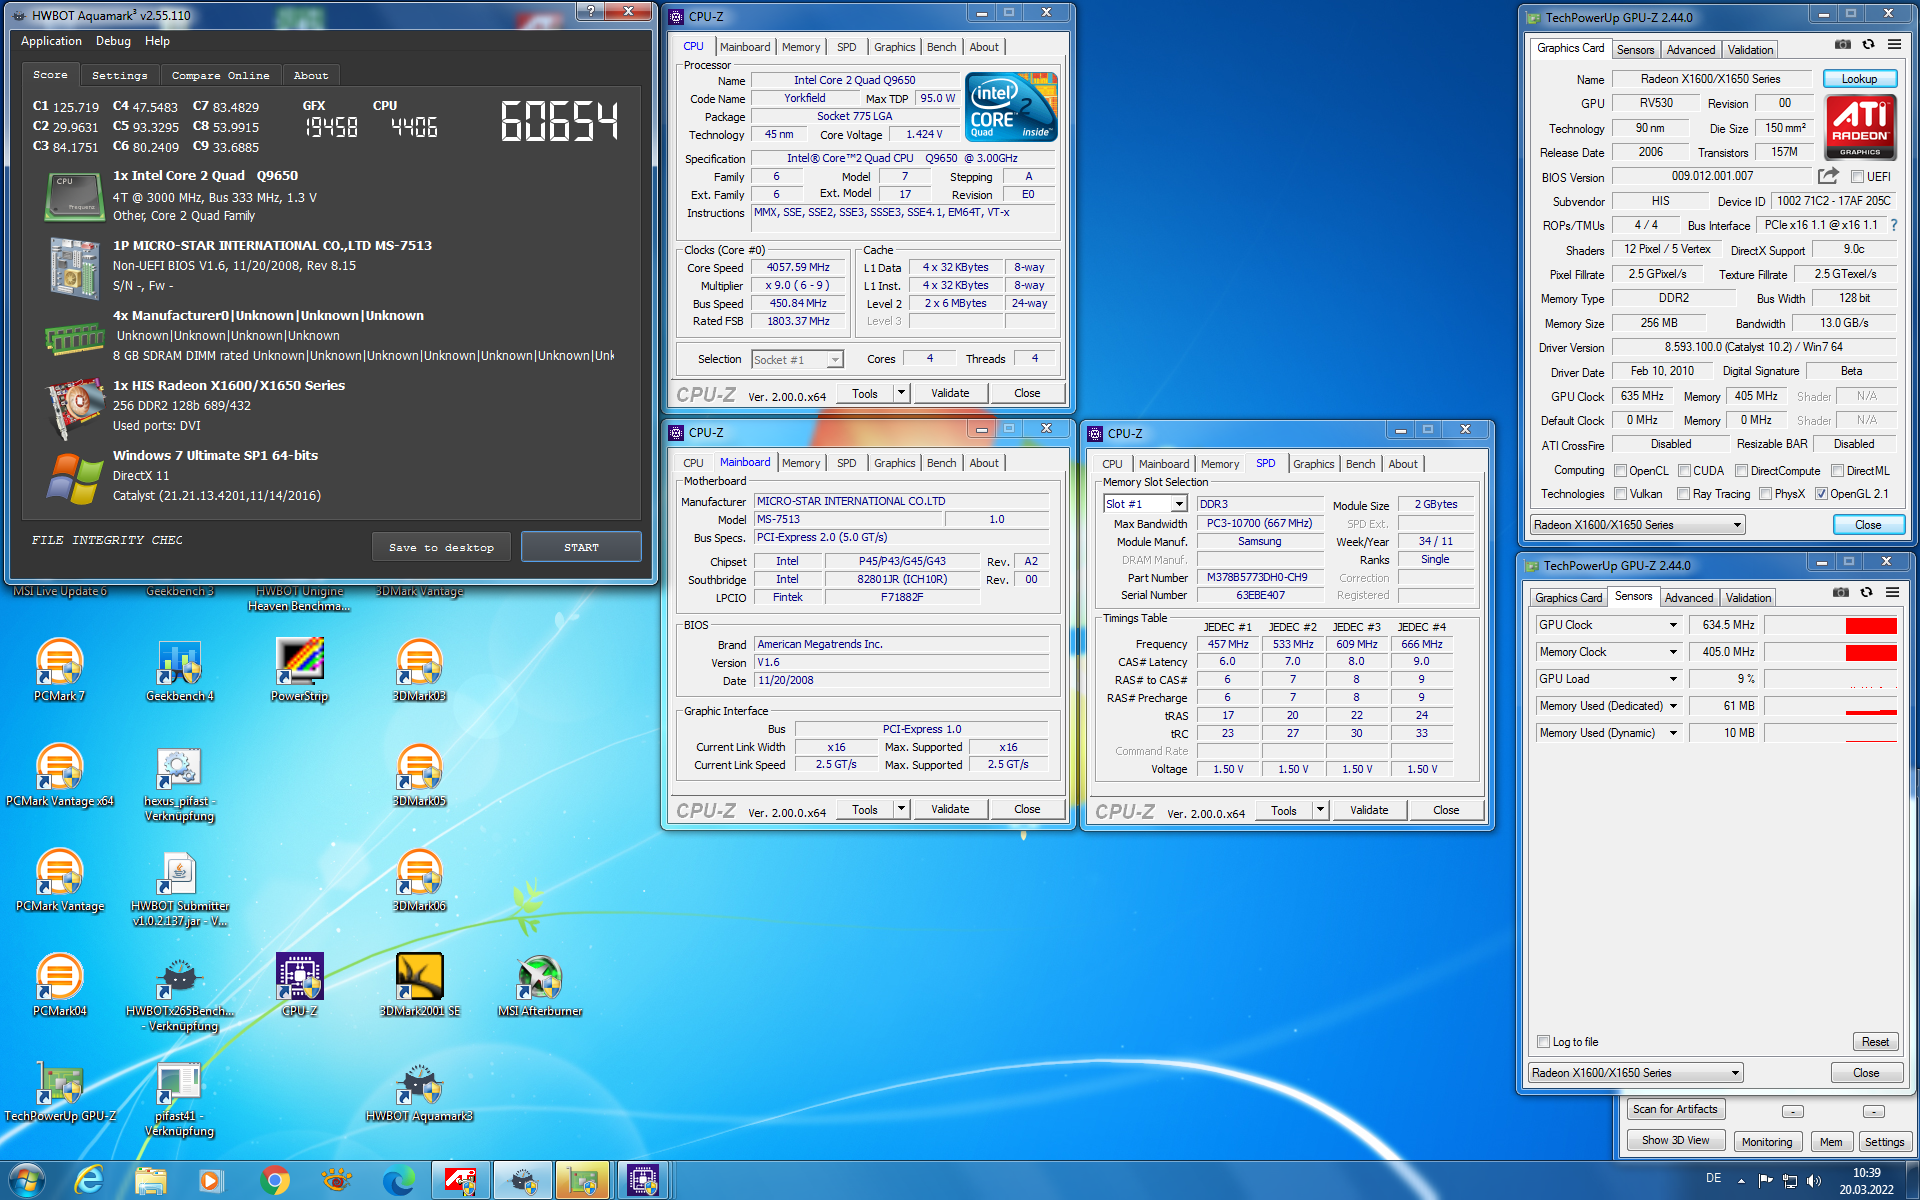Click the Bus Interface question mark in GPU-Z
Viewport: 1920px width, 1200px height.
click(x=1894, y=225)
